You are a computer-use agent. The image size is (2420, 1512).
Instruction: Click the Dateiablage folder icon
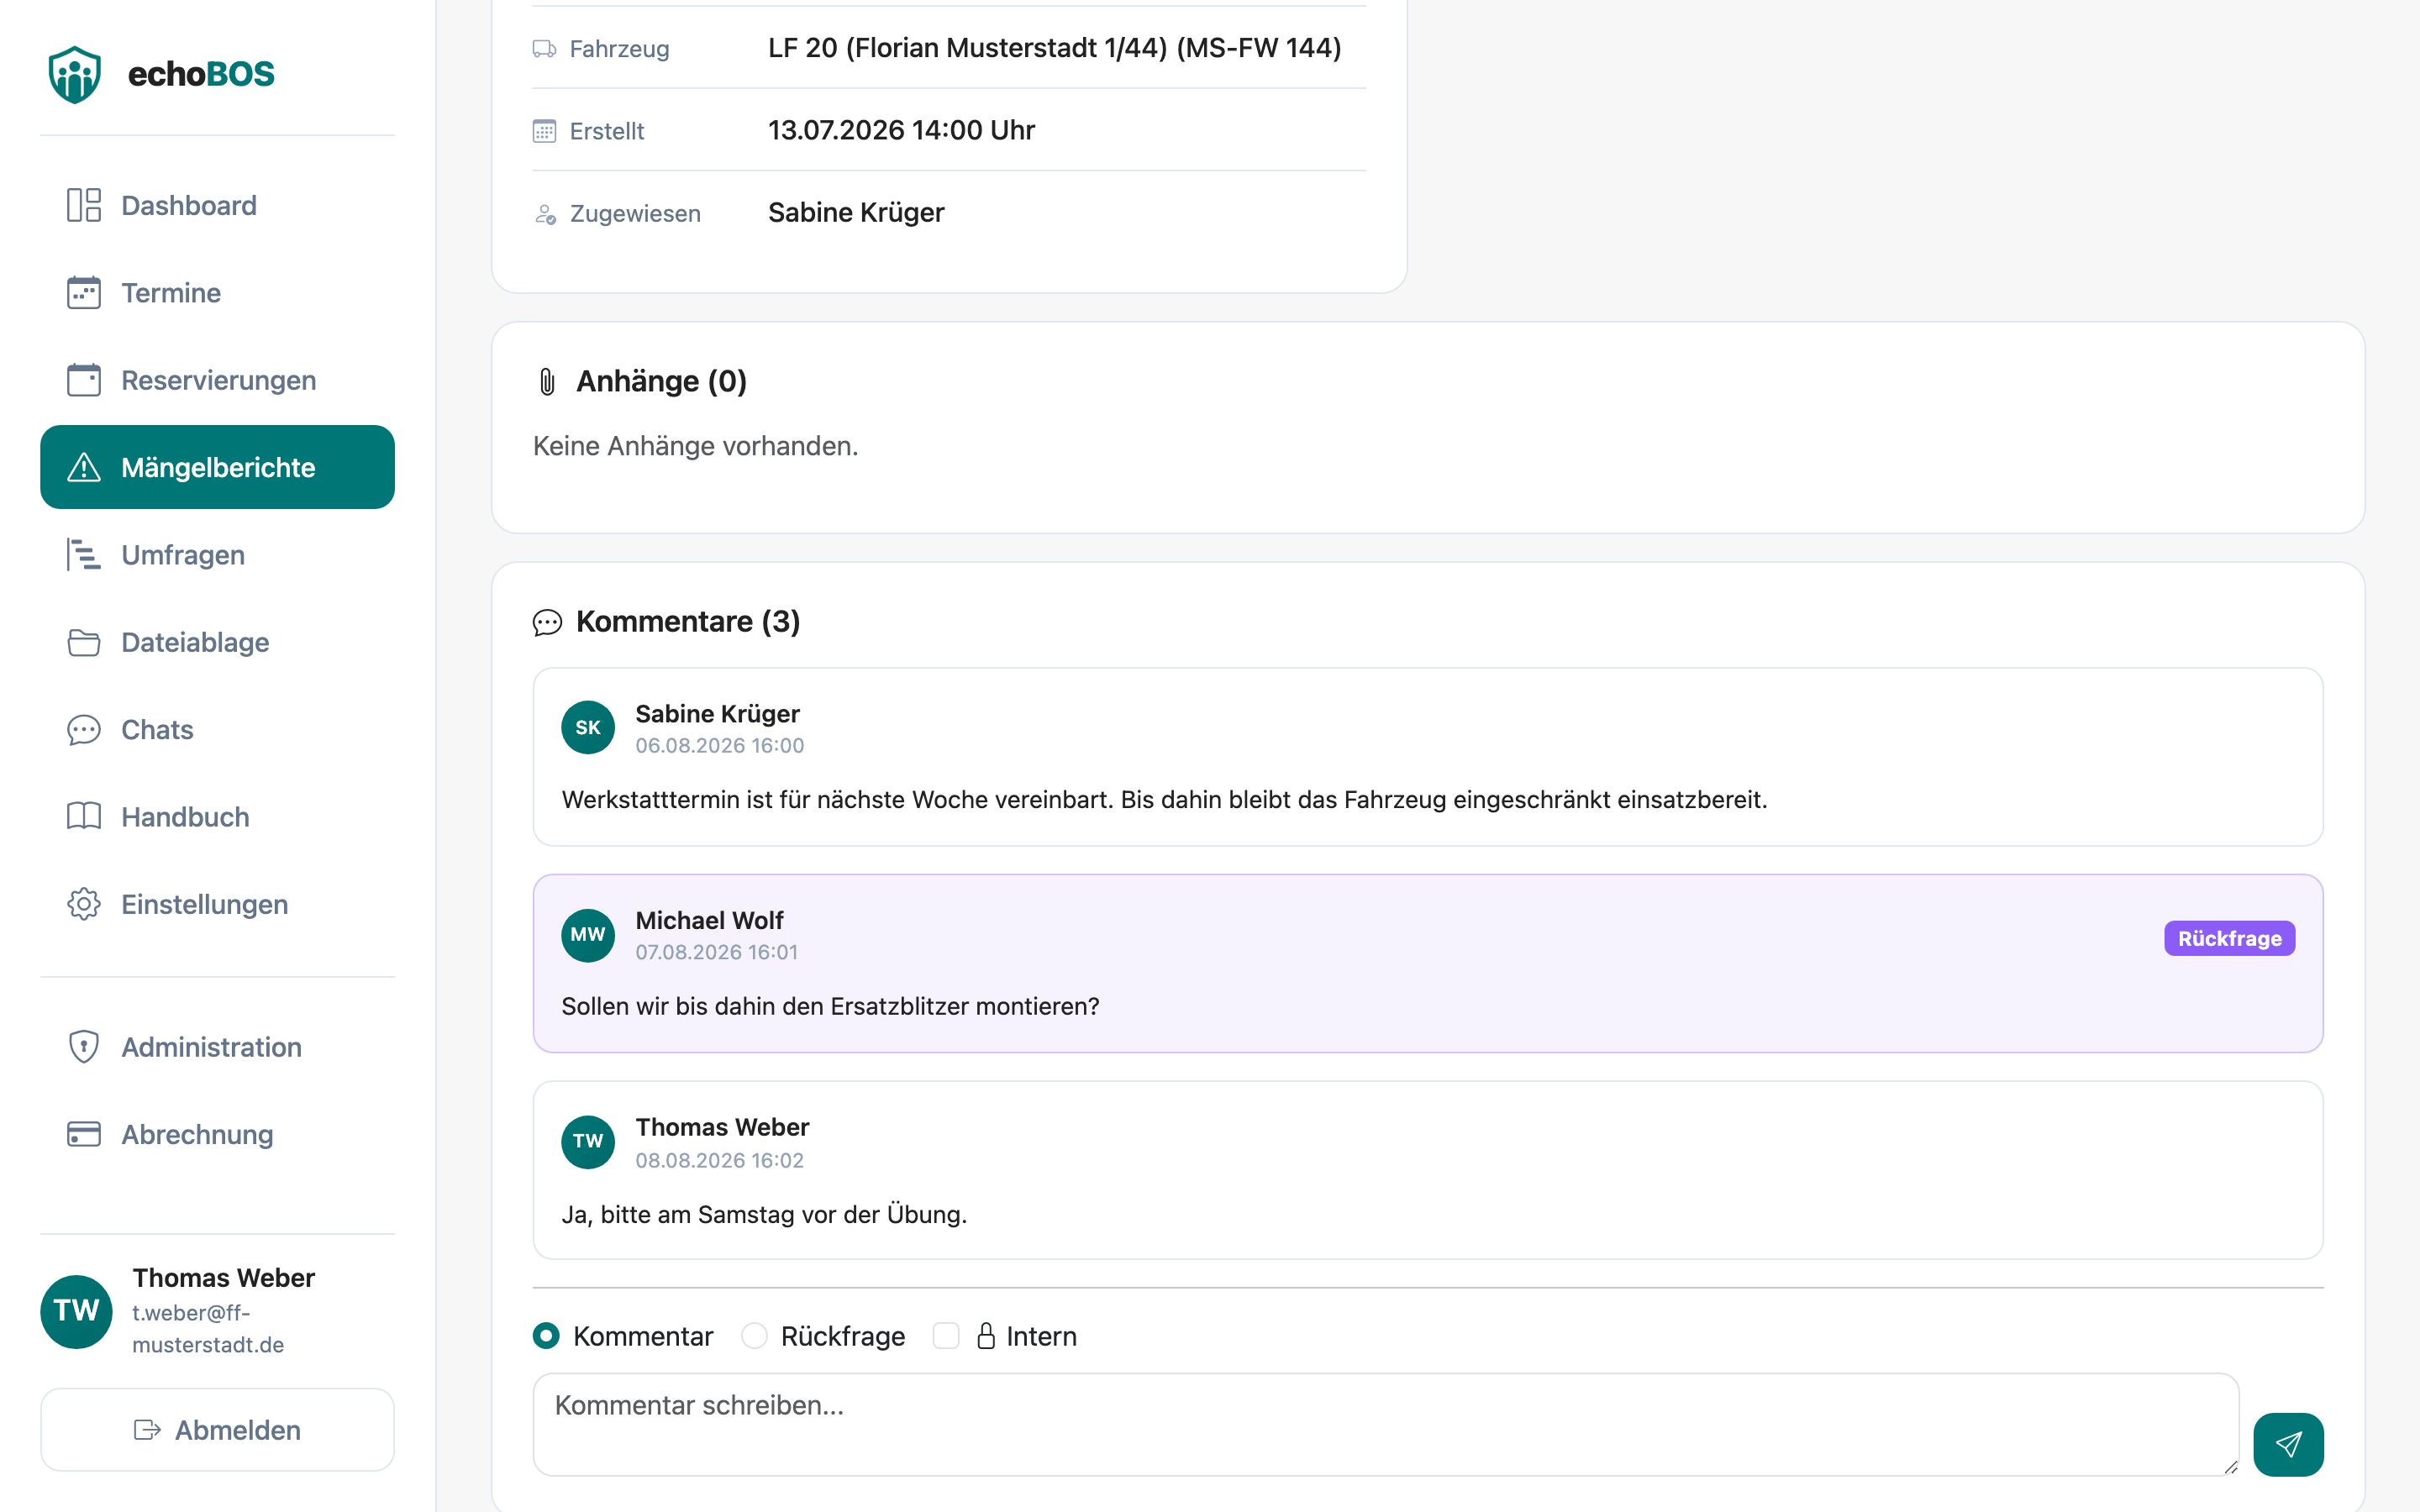84,642
